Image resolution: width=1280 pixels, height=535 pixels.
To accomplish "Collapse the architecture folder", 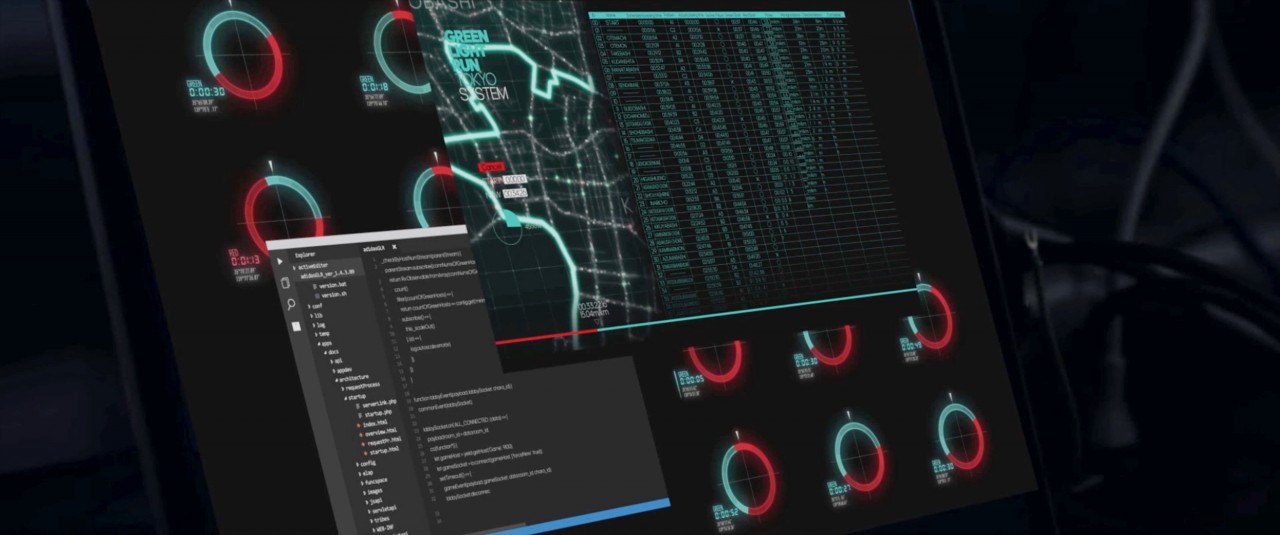I will click(350, 377).
